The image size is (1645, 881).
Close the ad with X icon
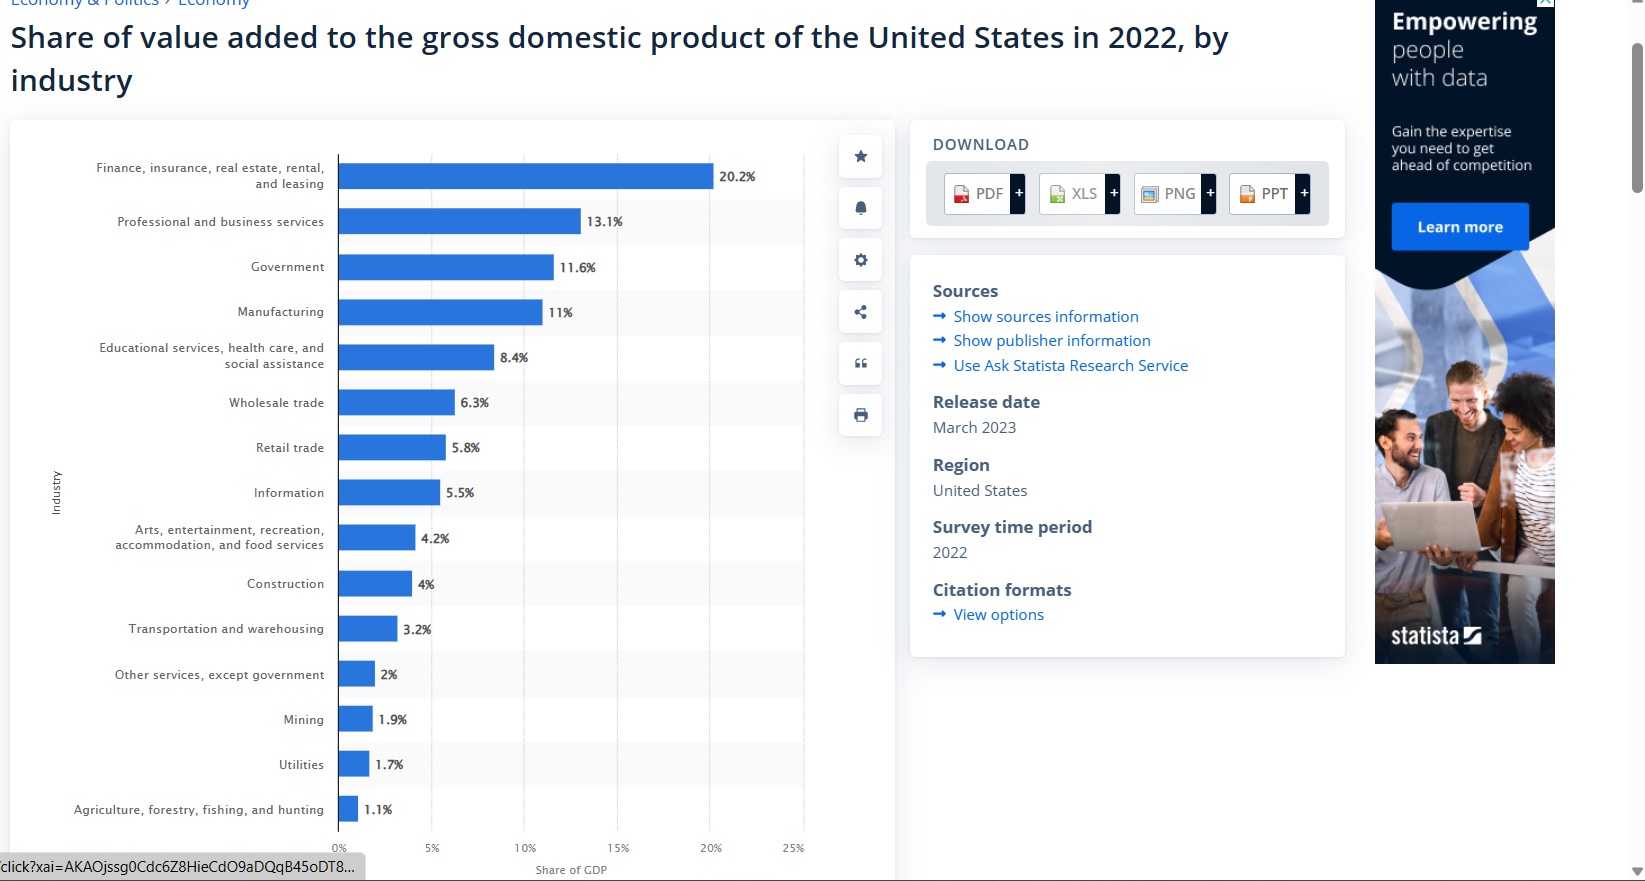(1546, 3)
